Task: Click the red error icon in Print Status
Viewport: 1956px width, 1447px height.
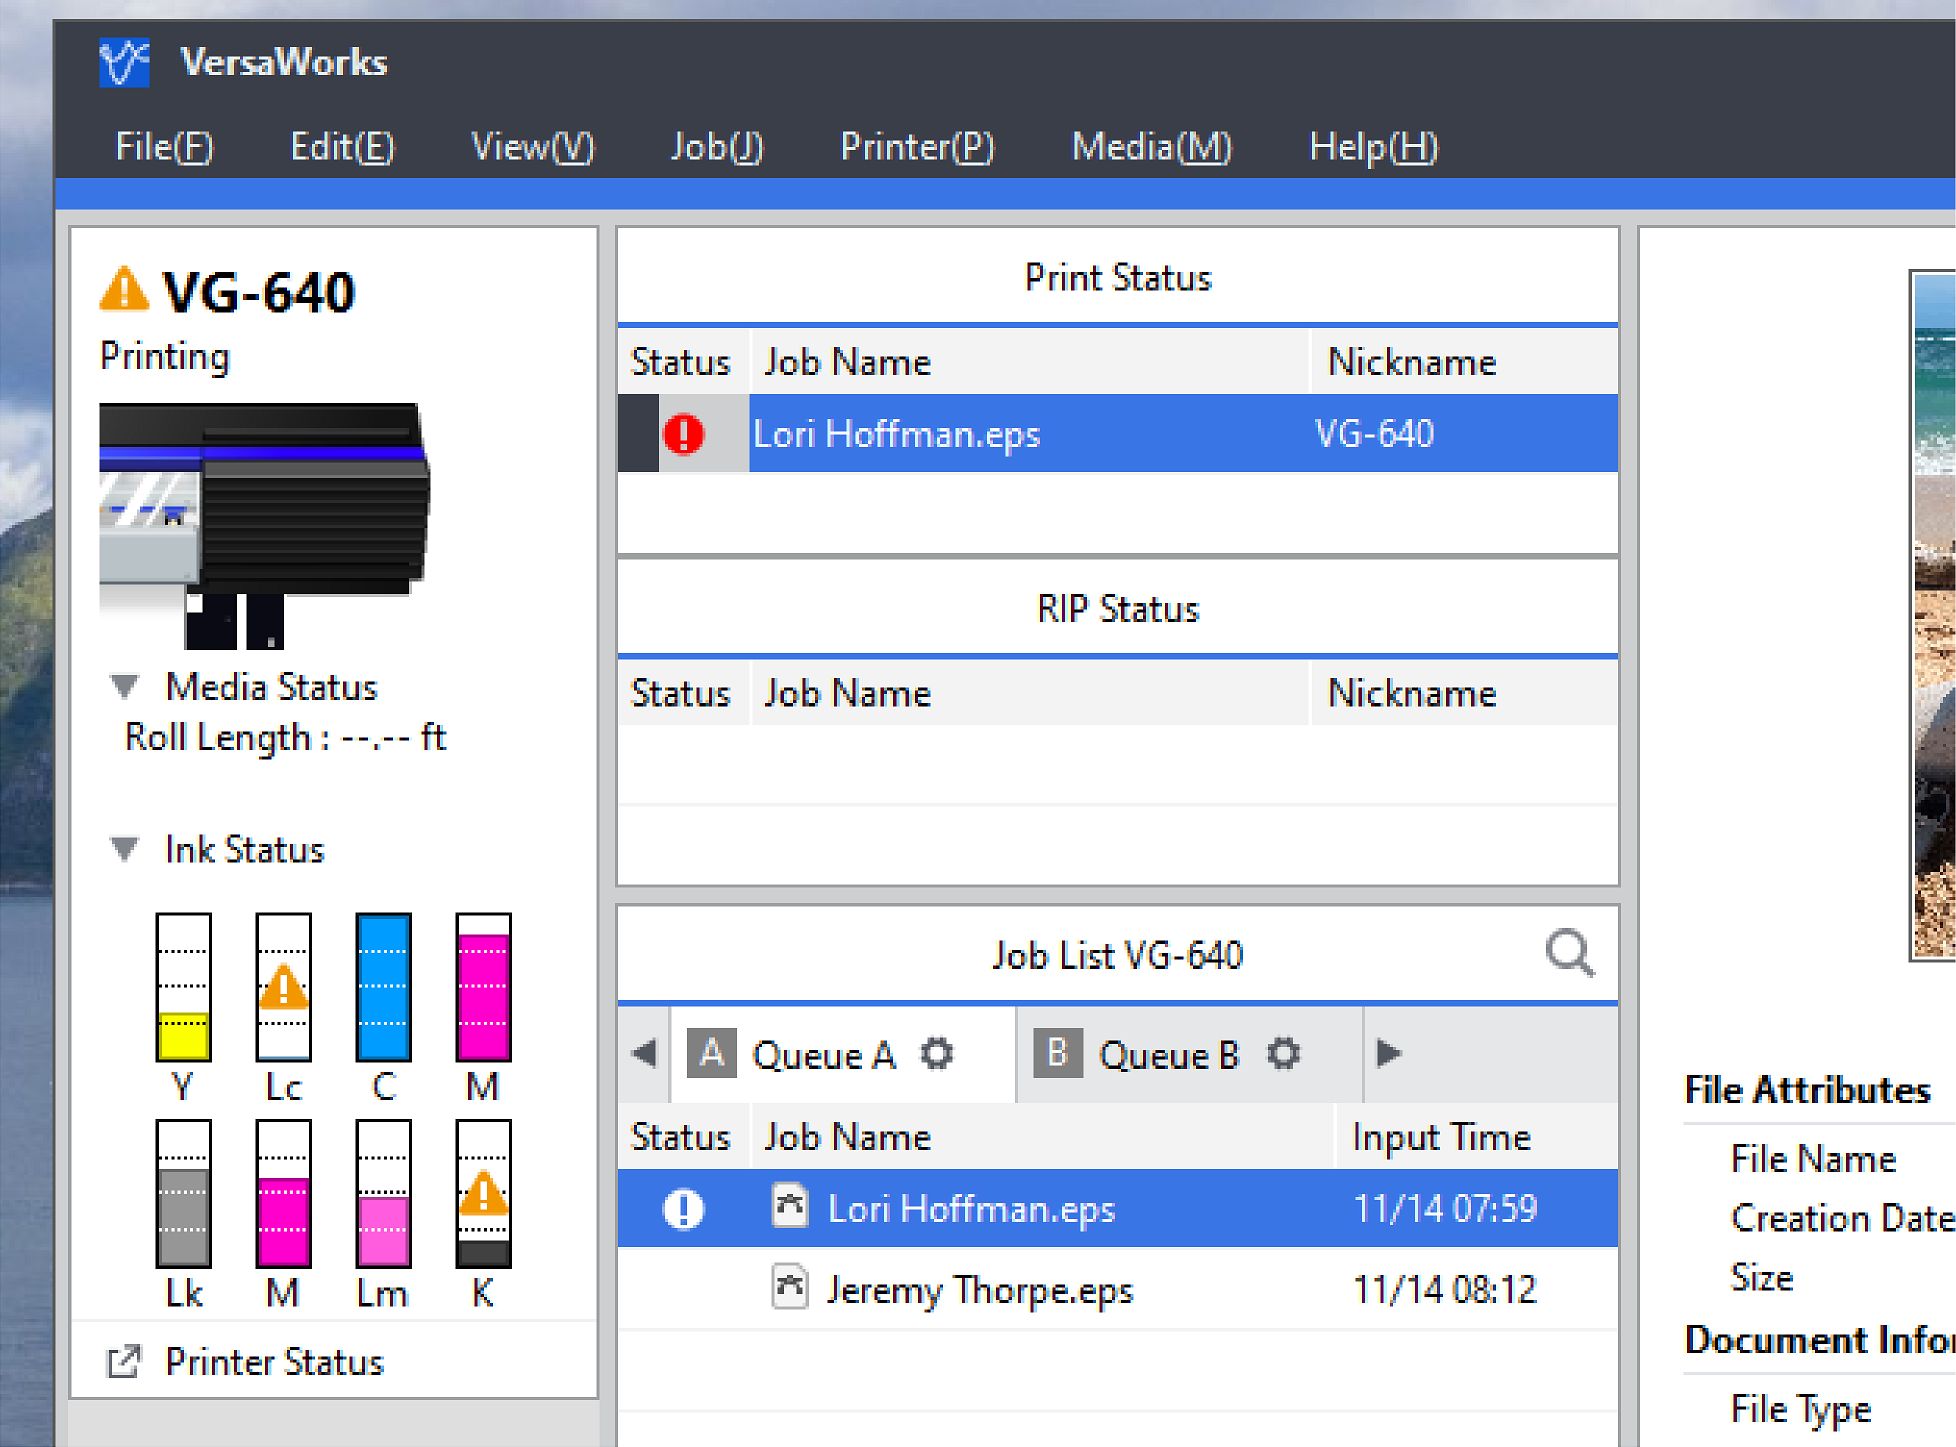Action: pyautogui.click(x=684, y=434)
